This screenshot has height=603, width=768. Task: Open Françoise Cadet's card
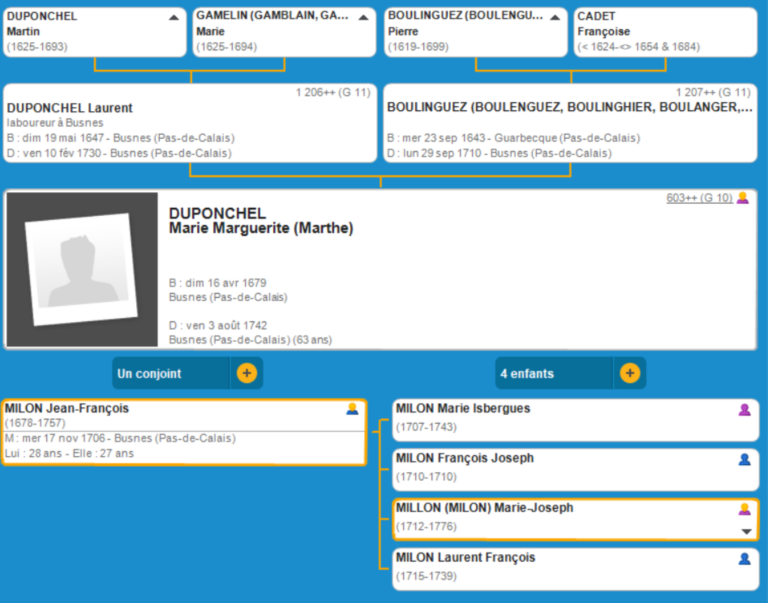click(665, 32)
